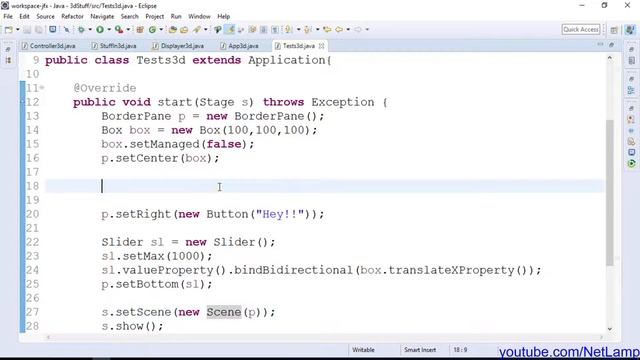Open the Package Explorer icon in left trim
The image size is (640, 360).
point(8,60)
